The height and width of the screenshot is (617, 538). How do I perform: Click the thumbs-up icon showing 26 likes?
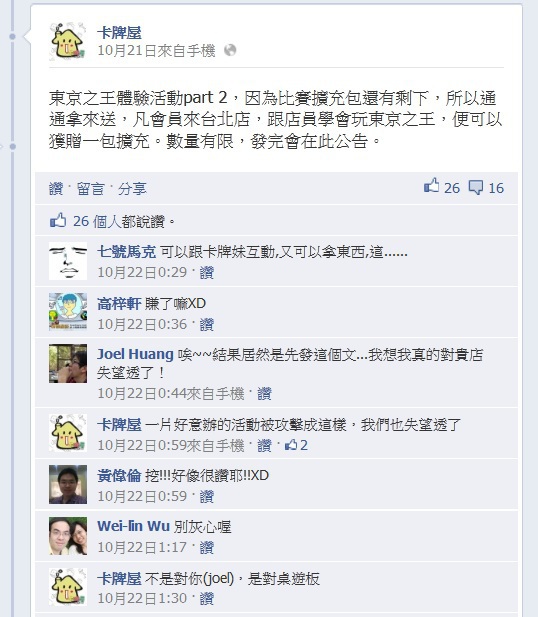tap(431, 186)
